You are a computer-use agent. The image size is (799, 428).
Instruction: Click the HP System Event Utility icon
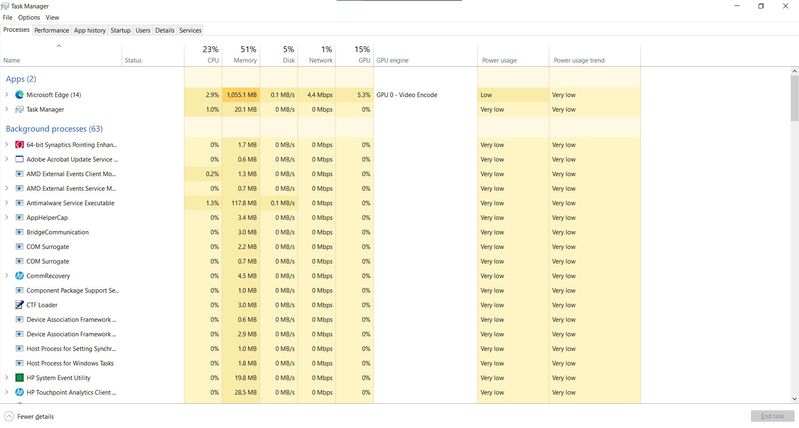(19, 378)
